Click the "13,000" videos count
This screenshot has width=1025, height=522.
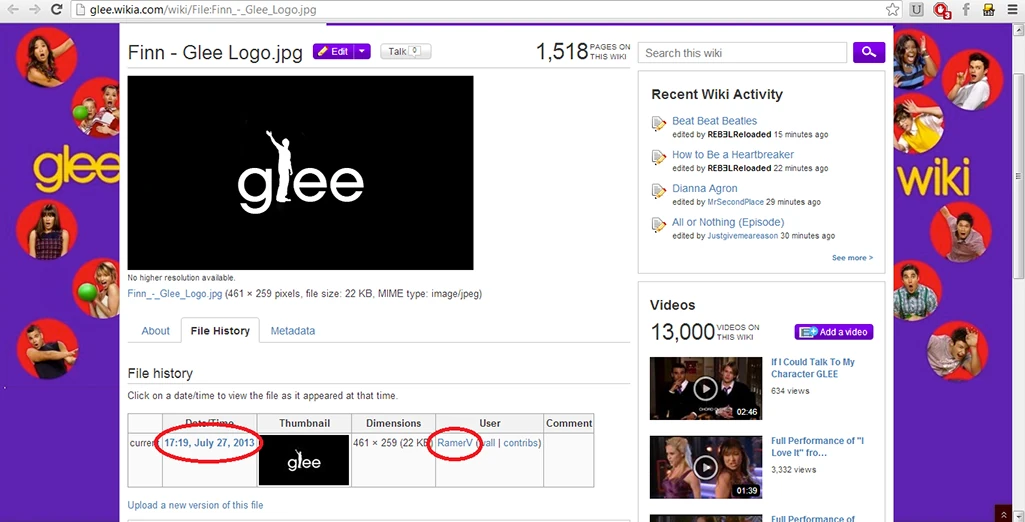click(x=682, y=332)
